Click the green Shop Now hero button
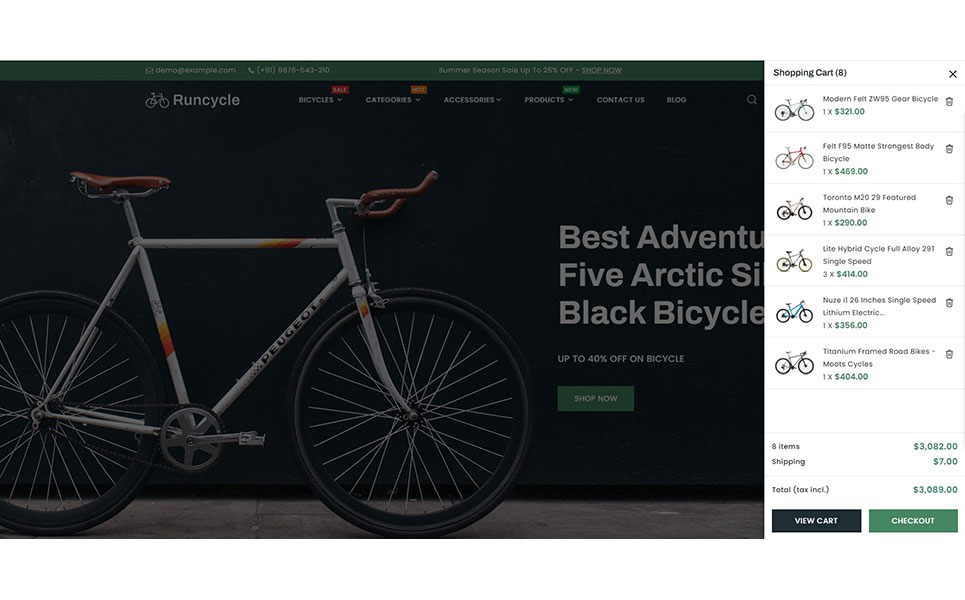 (595, 399)
